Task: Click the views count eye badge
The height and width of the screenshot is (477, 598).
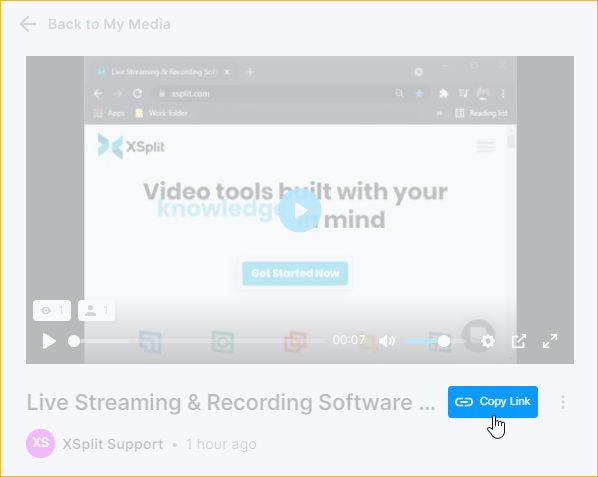Action: 52,310
